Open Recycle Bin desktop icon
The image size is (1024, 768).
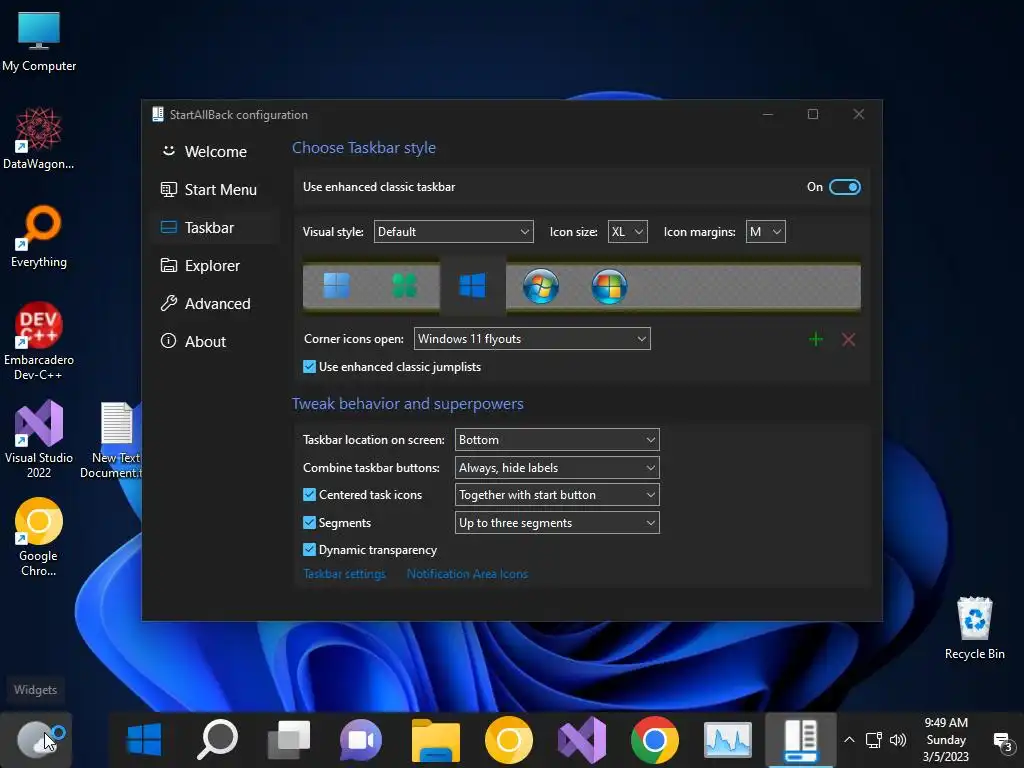coord(974,628)
